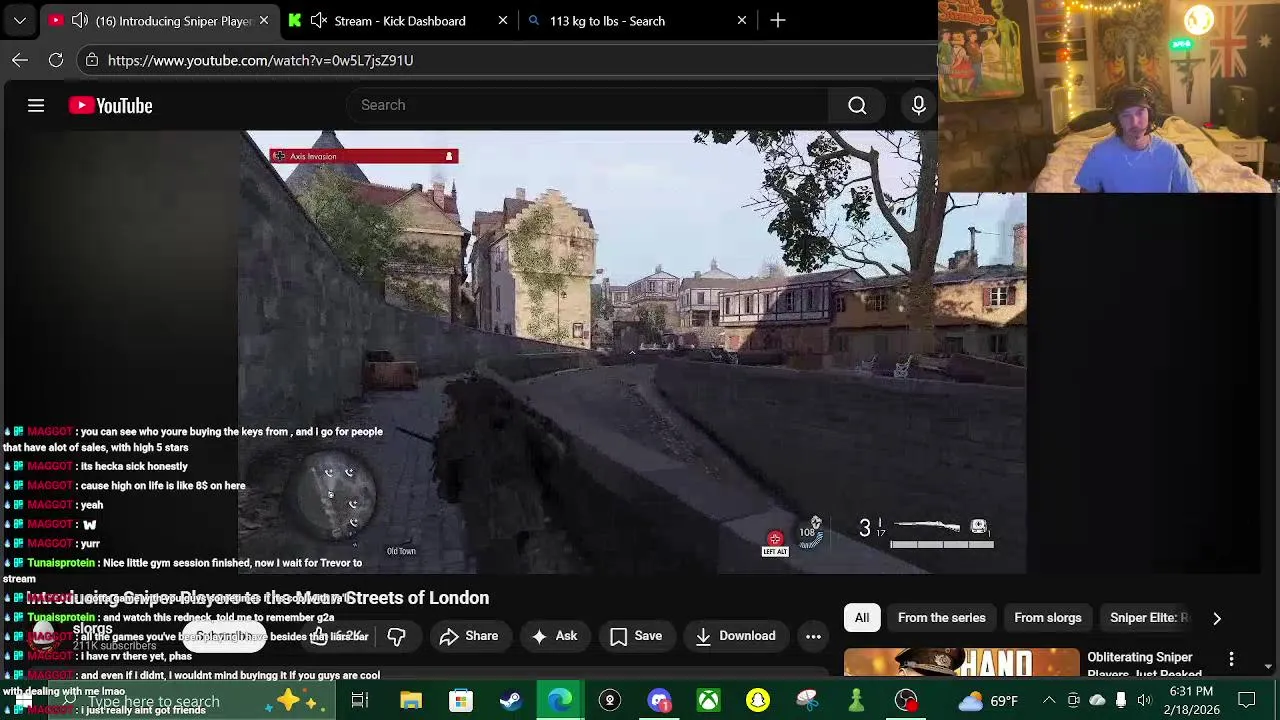Open Snapchat from the taskbar
The width and height of the screenshot is (1280, 720).
(x=758, y=701)
